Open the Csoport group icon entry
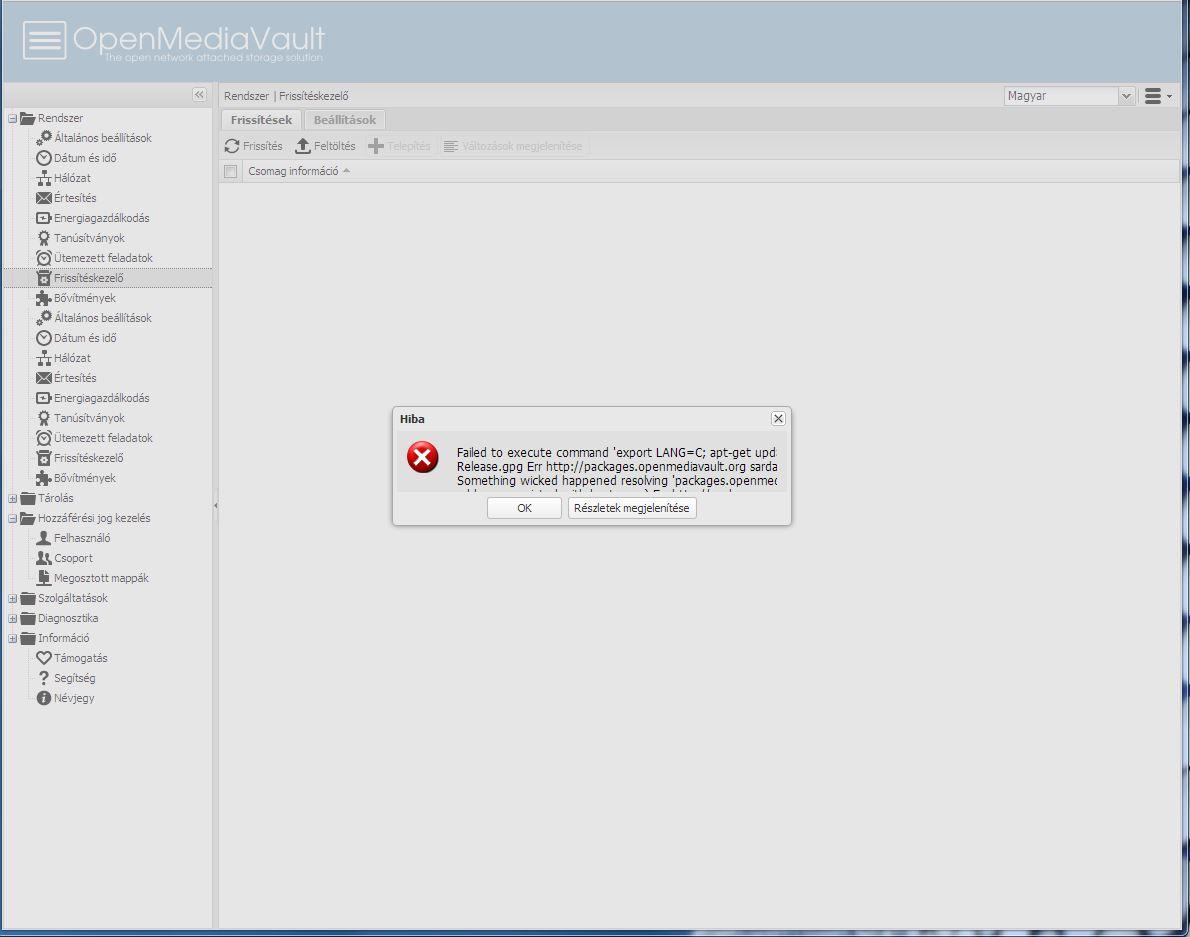1190x937 pixels. point(65,558)
